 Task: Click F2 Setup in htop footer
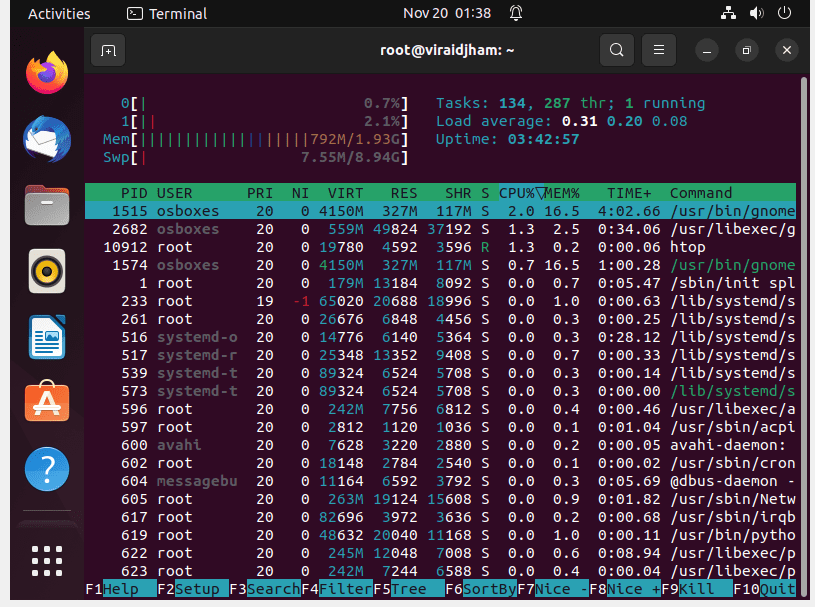(192, 589)
